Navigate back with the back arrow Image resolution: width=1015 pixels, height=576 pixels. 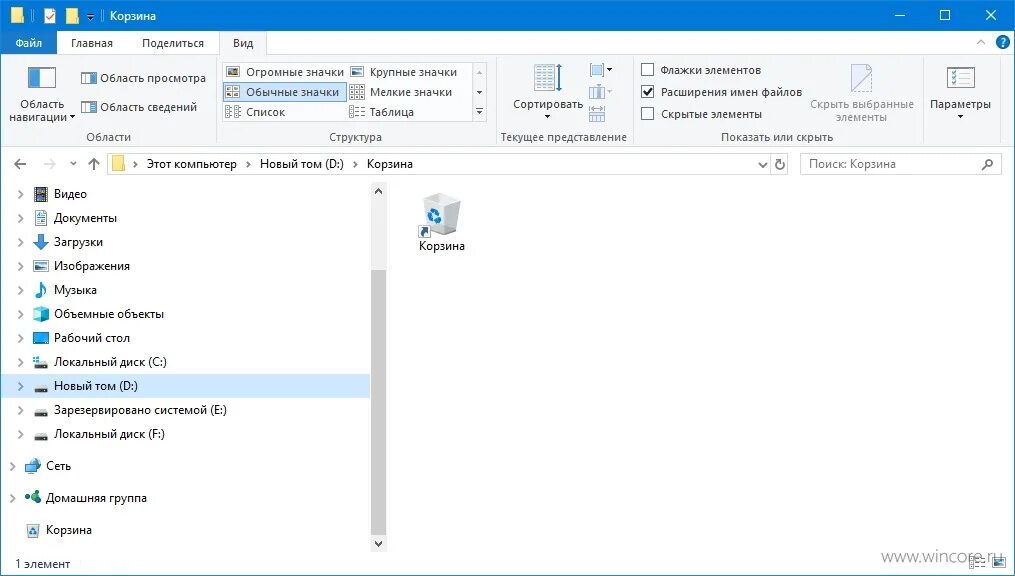(20, 163)
